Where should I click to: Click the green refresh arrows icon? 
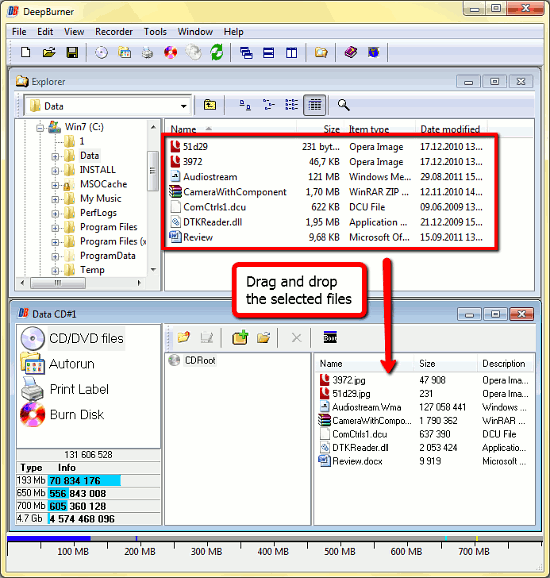216,52
